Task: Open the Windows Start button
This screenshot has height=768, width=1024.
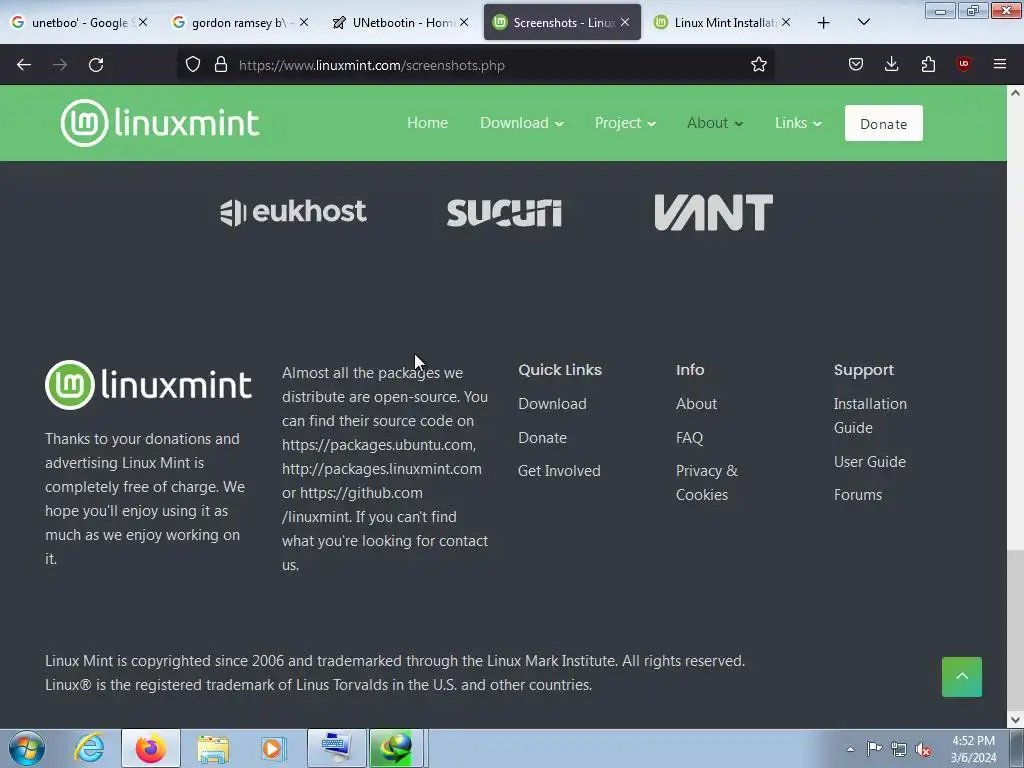Action: (x=26, y=748)
